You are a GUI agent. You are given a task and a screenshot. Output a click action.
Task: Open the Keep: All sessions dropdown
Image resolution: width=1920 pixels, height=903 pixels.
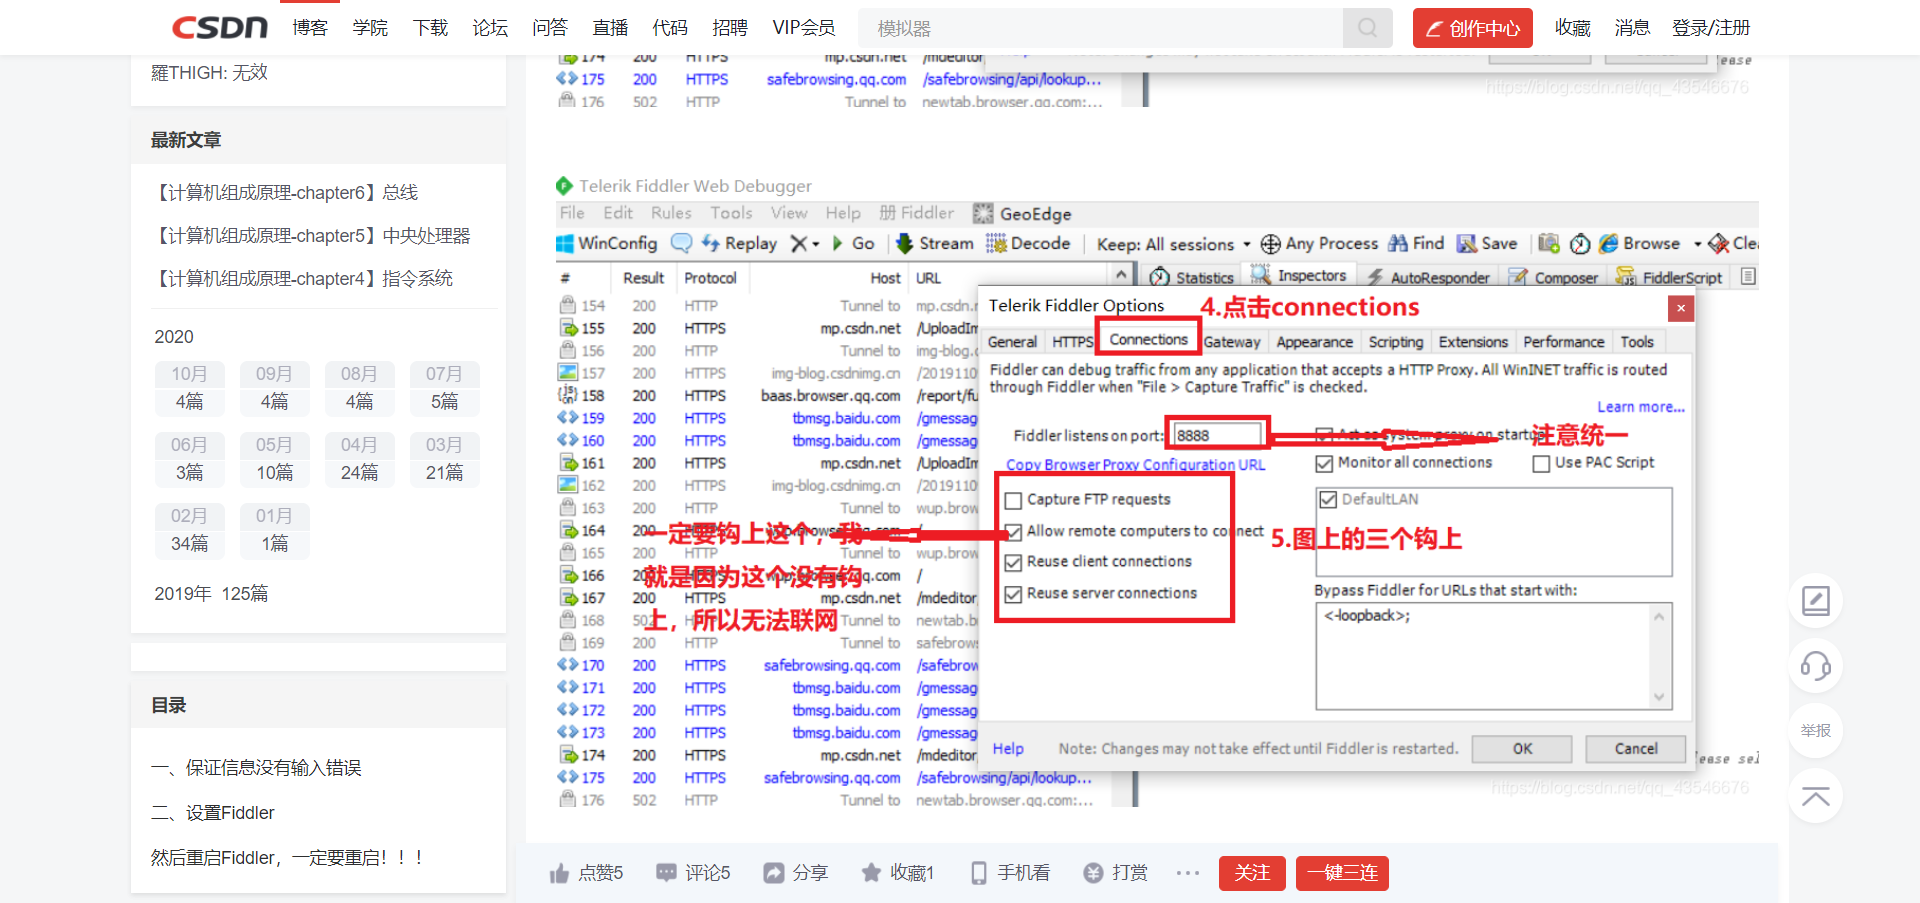point(1174,244)
